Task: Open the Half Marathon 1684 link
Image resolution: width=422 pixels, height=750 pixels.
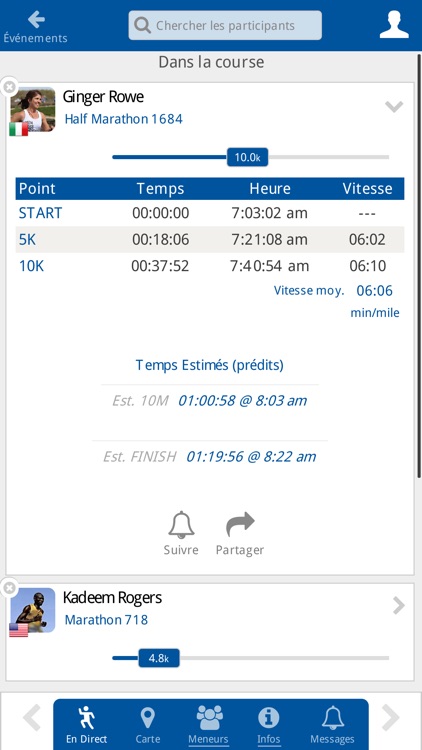Action: [123, 119]
